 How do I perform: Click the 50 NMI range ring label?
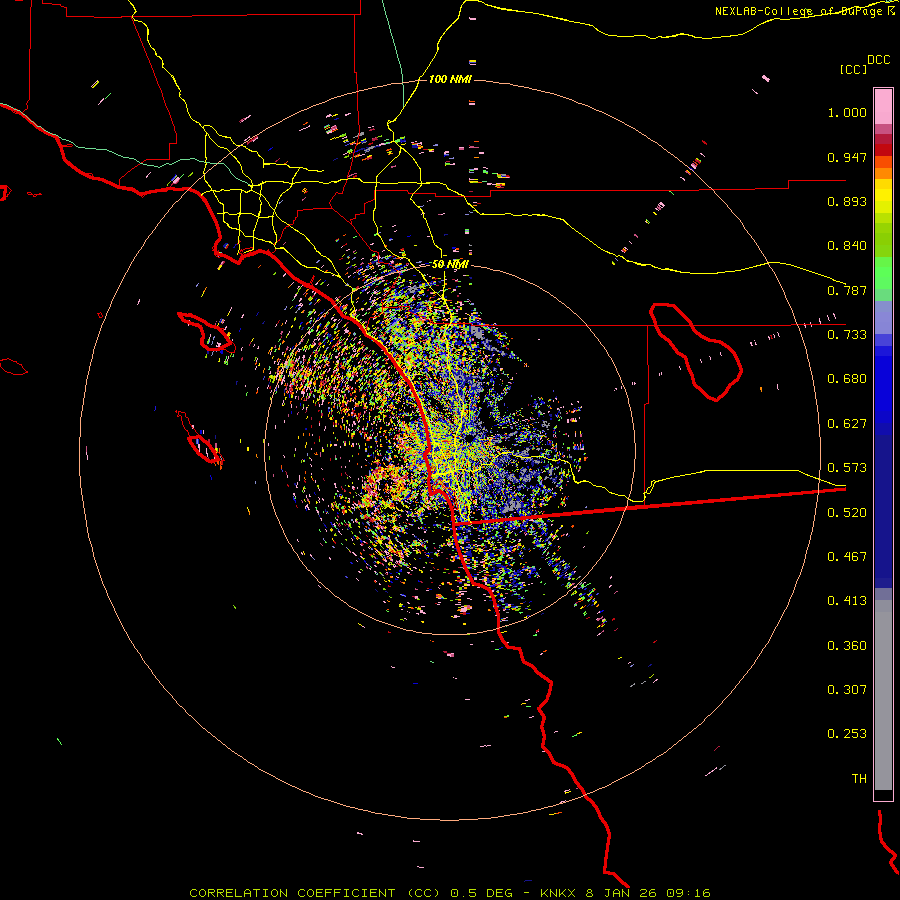[450, 264]
